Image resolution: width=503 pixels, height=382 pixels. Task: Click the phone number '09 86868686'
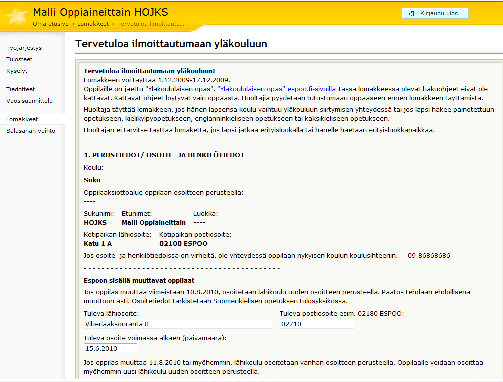click(429, 256)
